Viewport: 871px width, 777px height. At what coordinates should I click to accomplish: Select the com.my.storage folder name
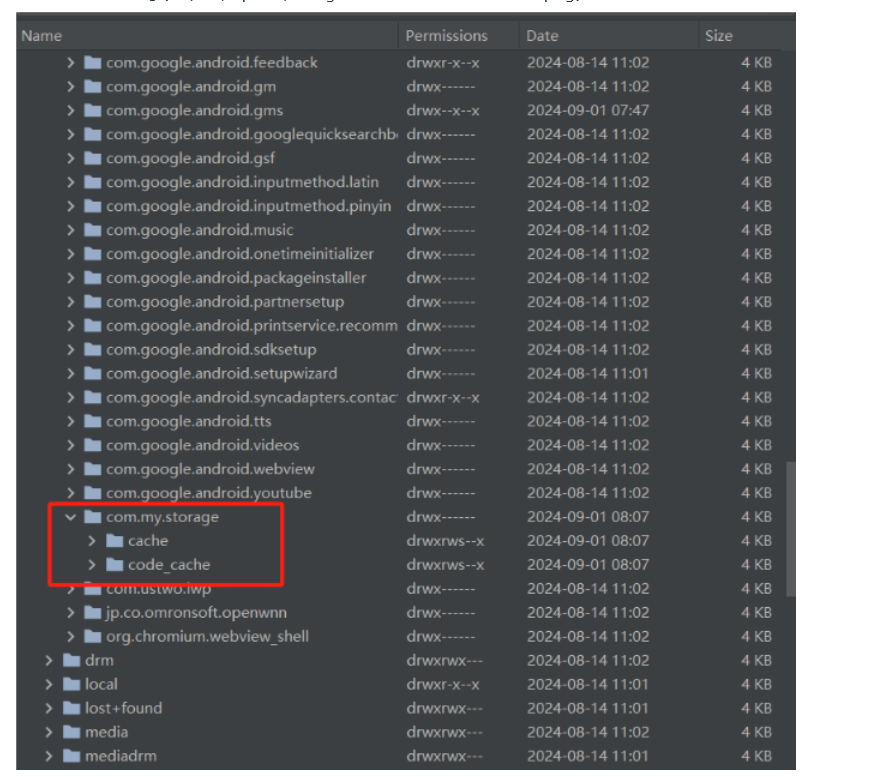[x=162, y=517]
